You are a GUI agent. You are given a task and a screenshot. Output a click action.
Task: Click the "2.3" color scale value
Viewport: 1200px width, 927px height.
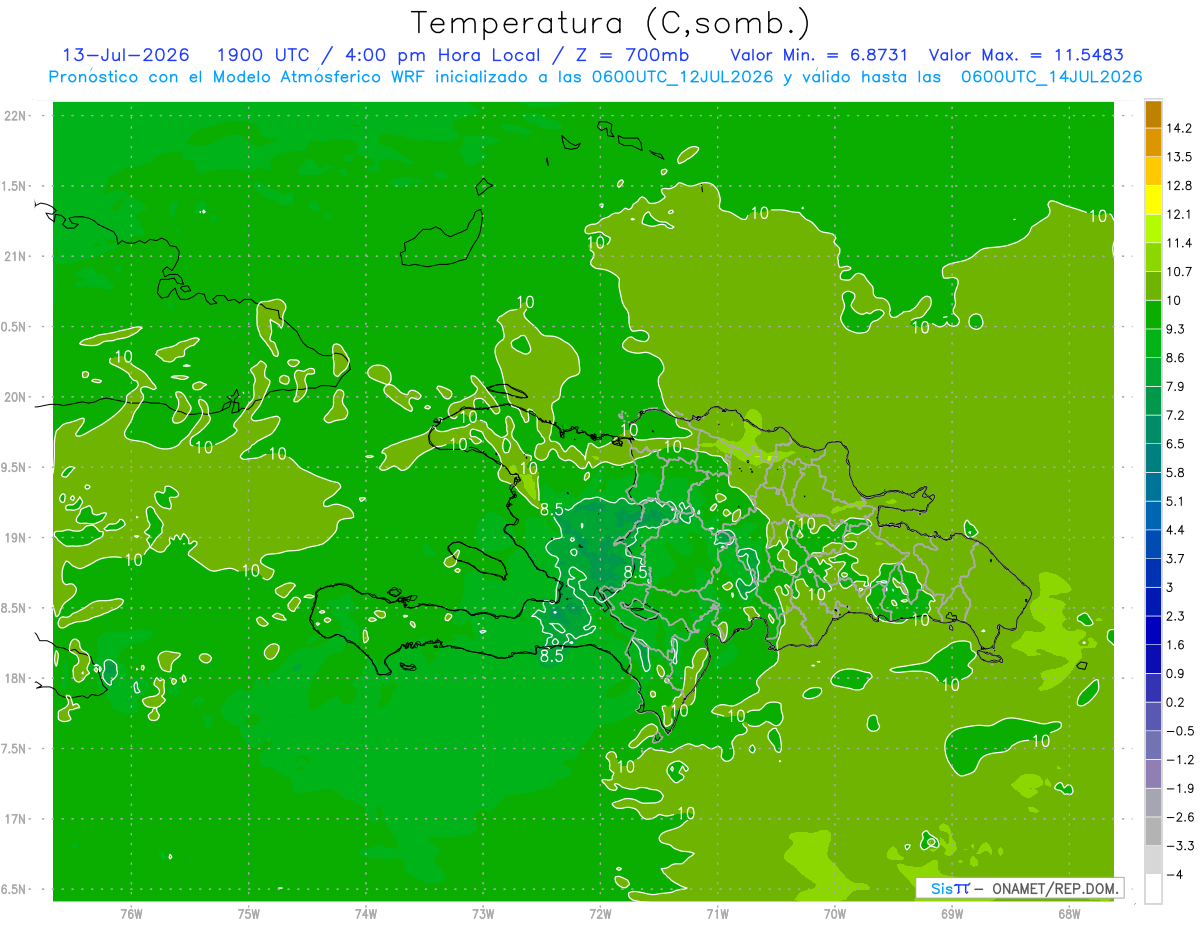[x=1176, y=616]
